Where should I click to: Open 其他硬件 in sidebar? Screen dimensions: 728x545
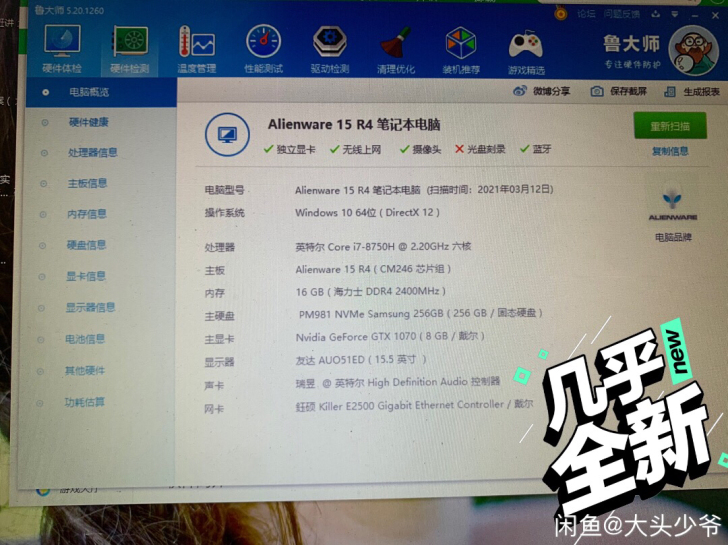click(x=84, y=370)
